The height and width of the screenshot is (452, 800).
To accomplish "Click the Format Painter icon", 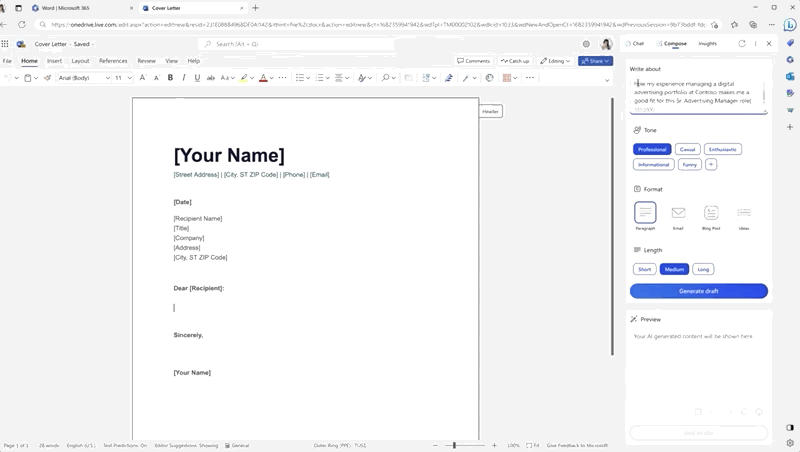I will [47, 78].
